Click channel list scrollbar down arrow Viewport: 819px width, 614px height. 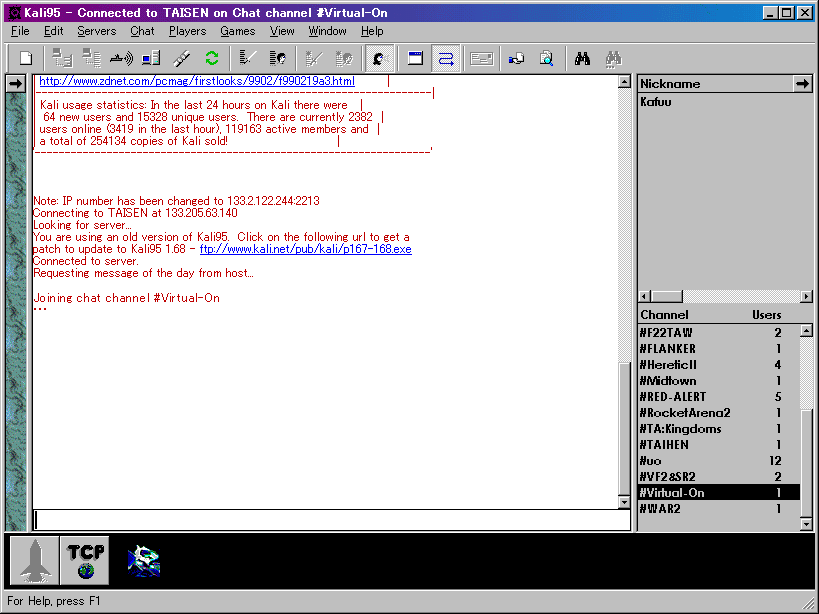pyautogui.click(x=806, y=524)
